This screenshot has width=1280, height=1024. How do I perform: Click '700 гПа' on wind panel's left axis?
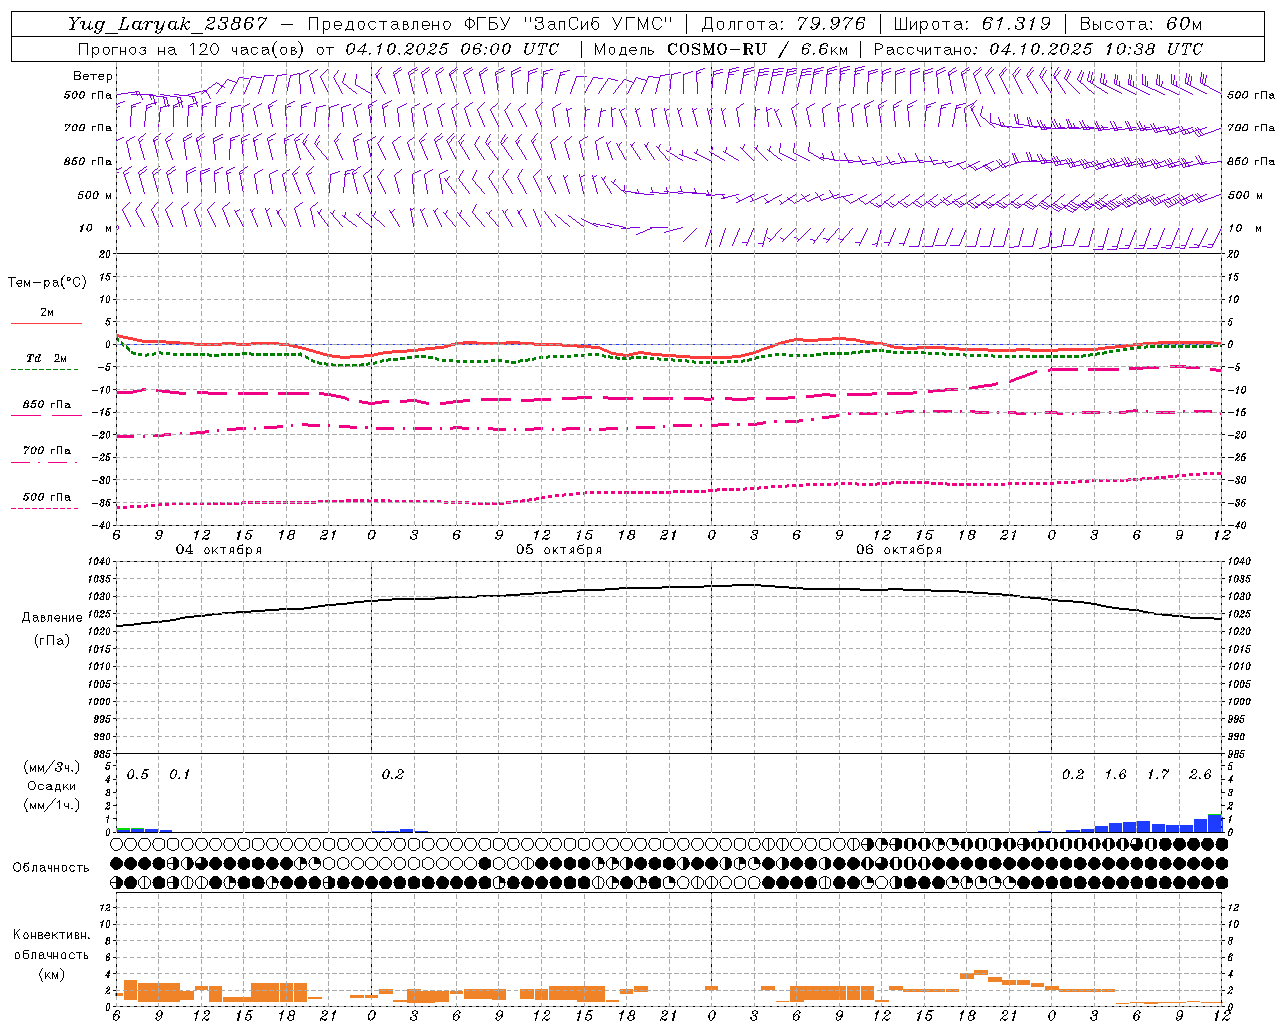pos(88,128)
